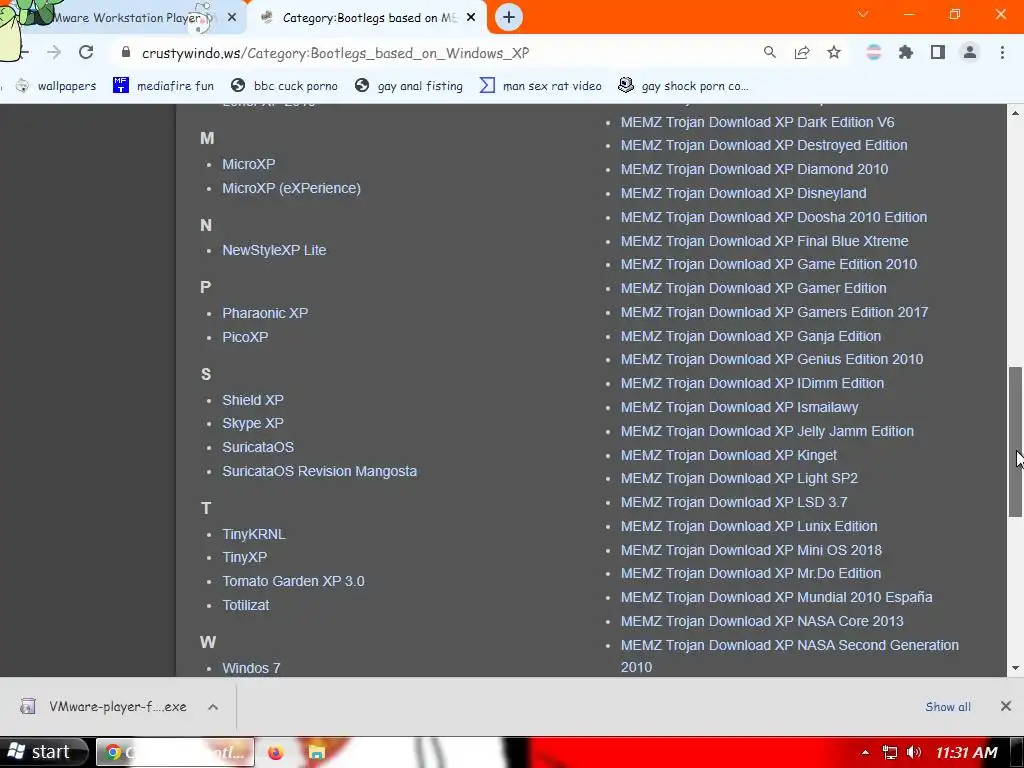Click the Chrome taskbar button
1024x768 pixels.
(x=174, y=752)
